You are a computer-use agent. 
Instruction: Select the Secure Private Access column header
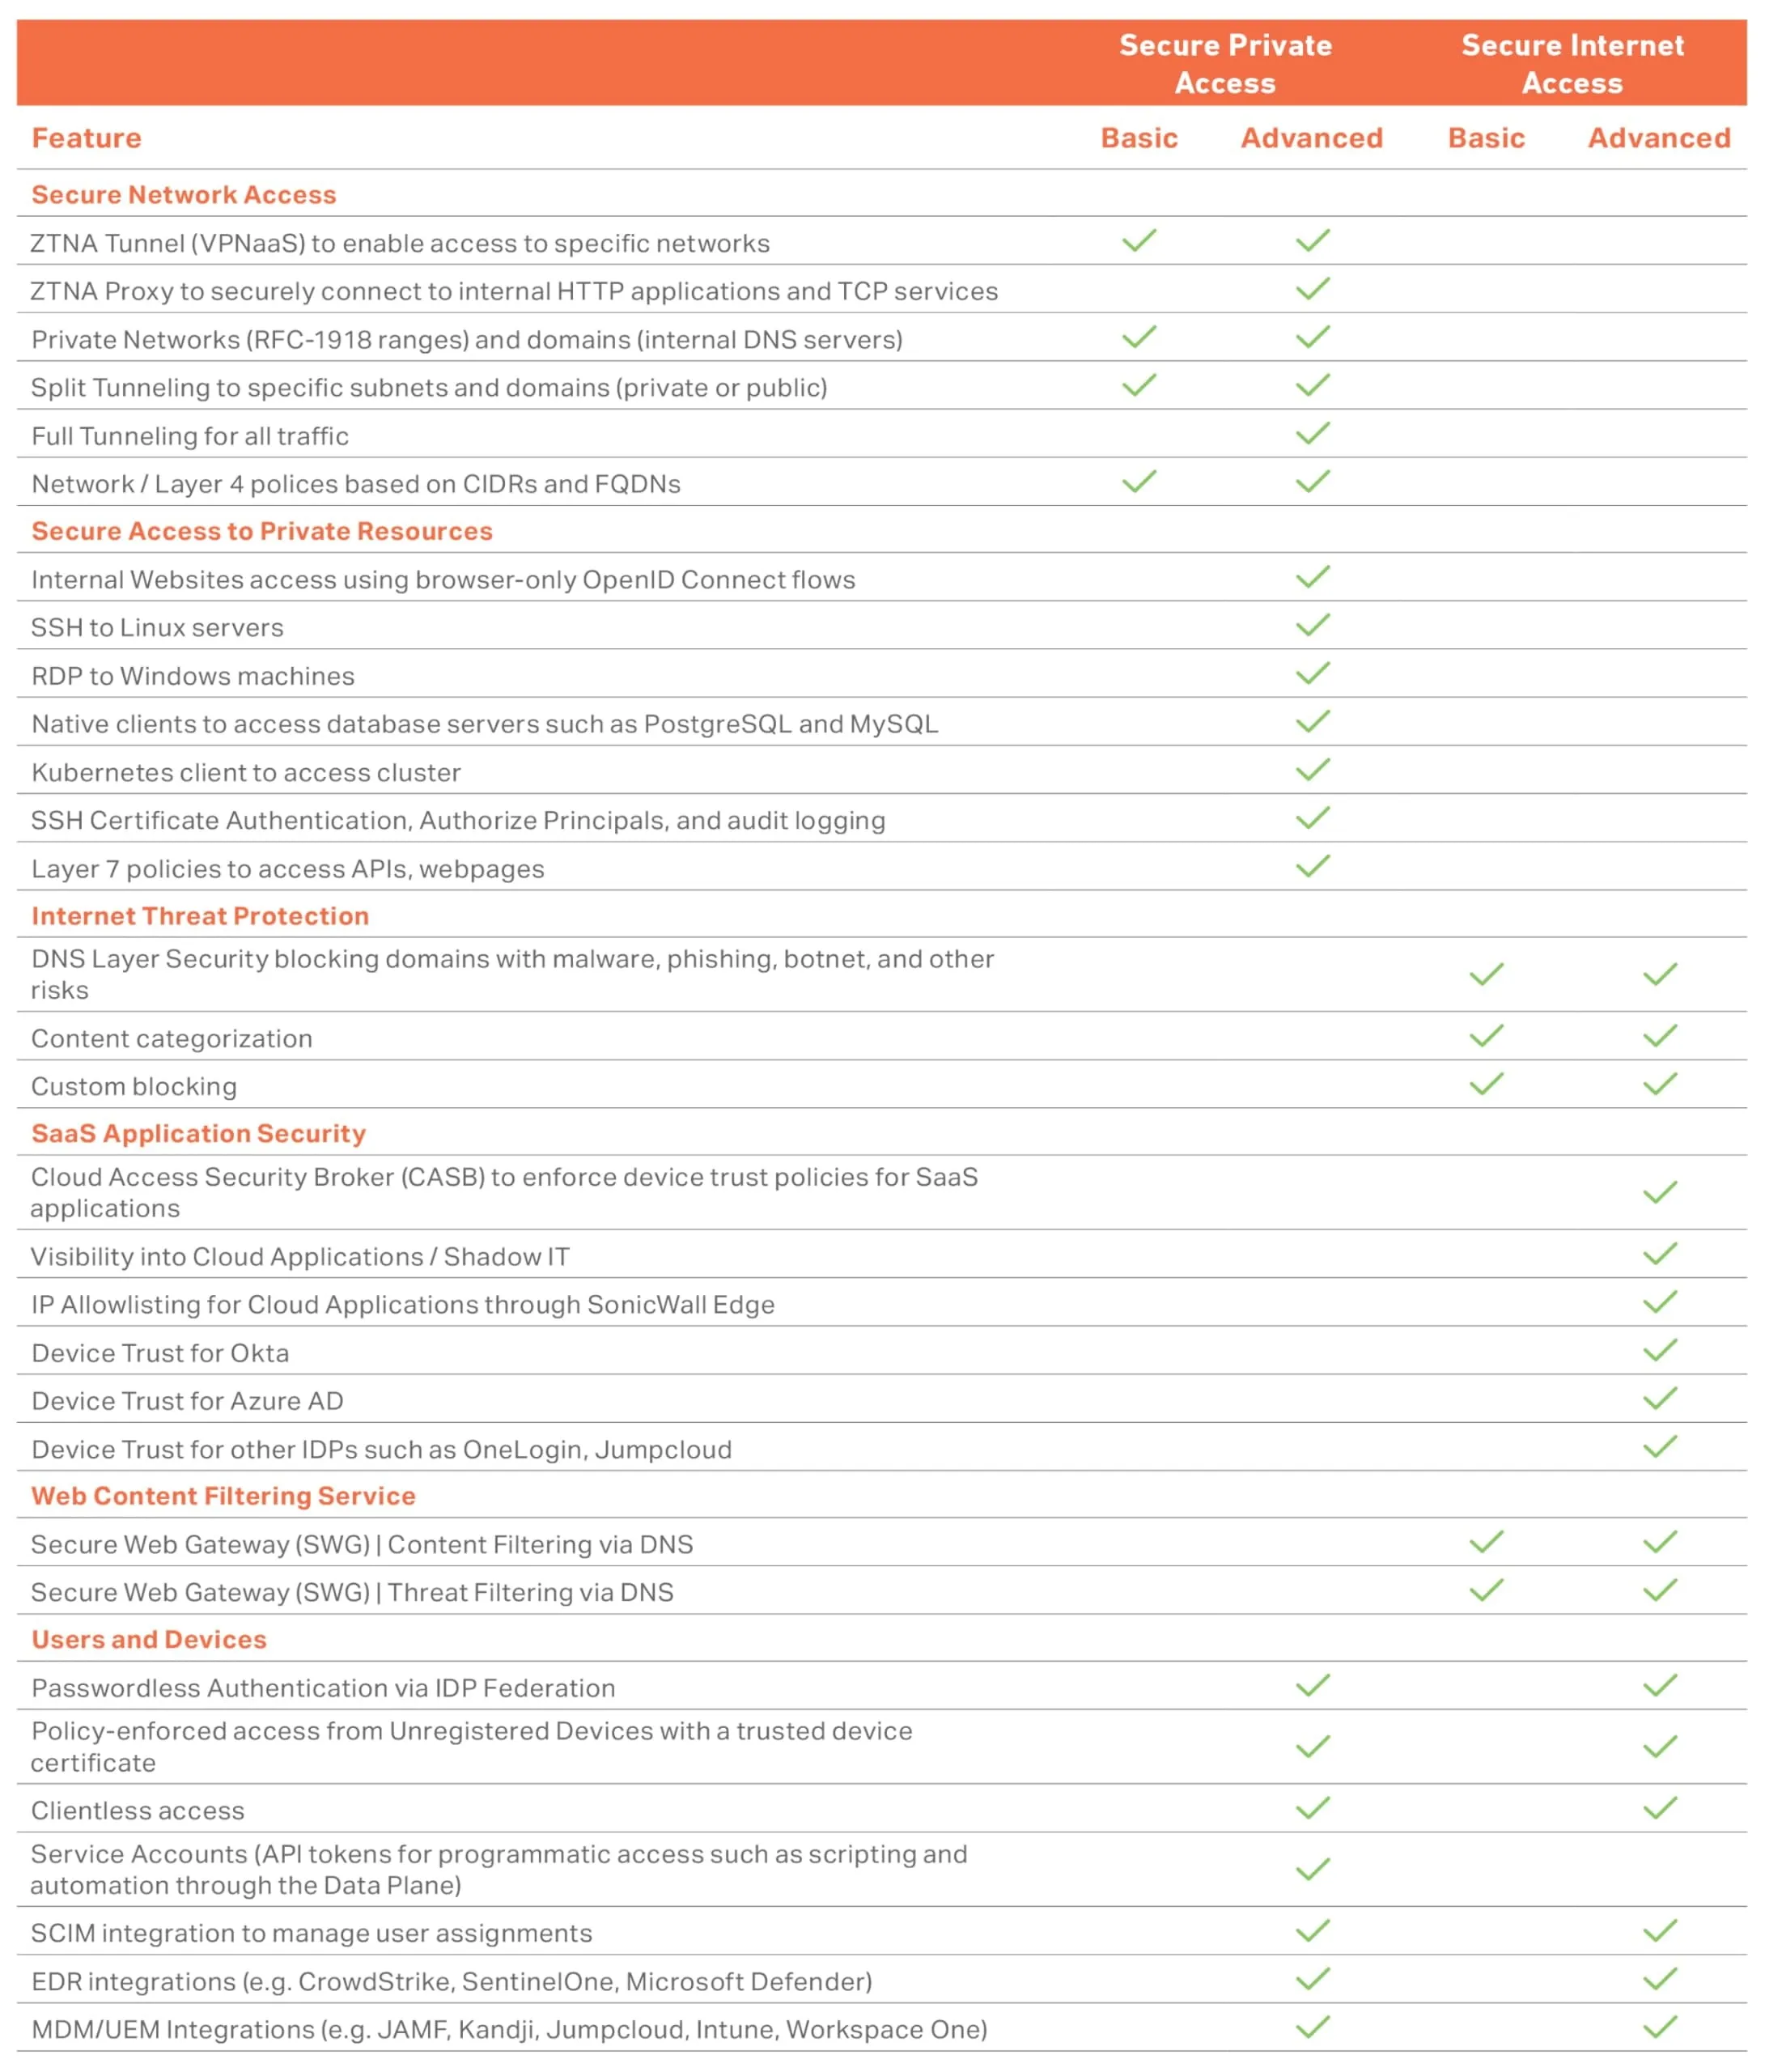click(1225, 64)
